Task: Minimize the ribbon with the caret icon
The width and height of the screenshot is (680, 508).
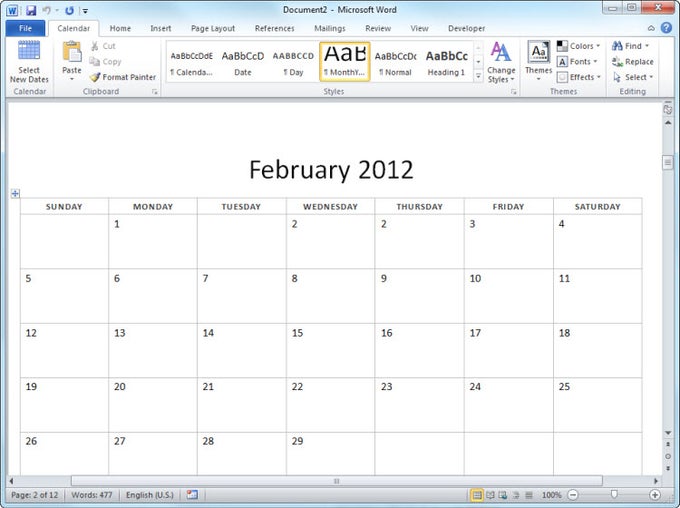Action: [x=651, y=28]
